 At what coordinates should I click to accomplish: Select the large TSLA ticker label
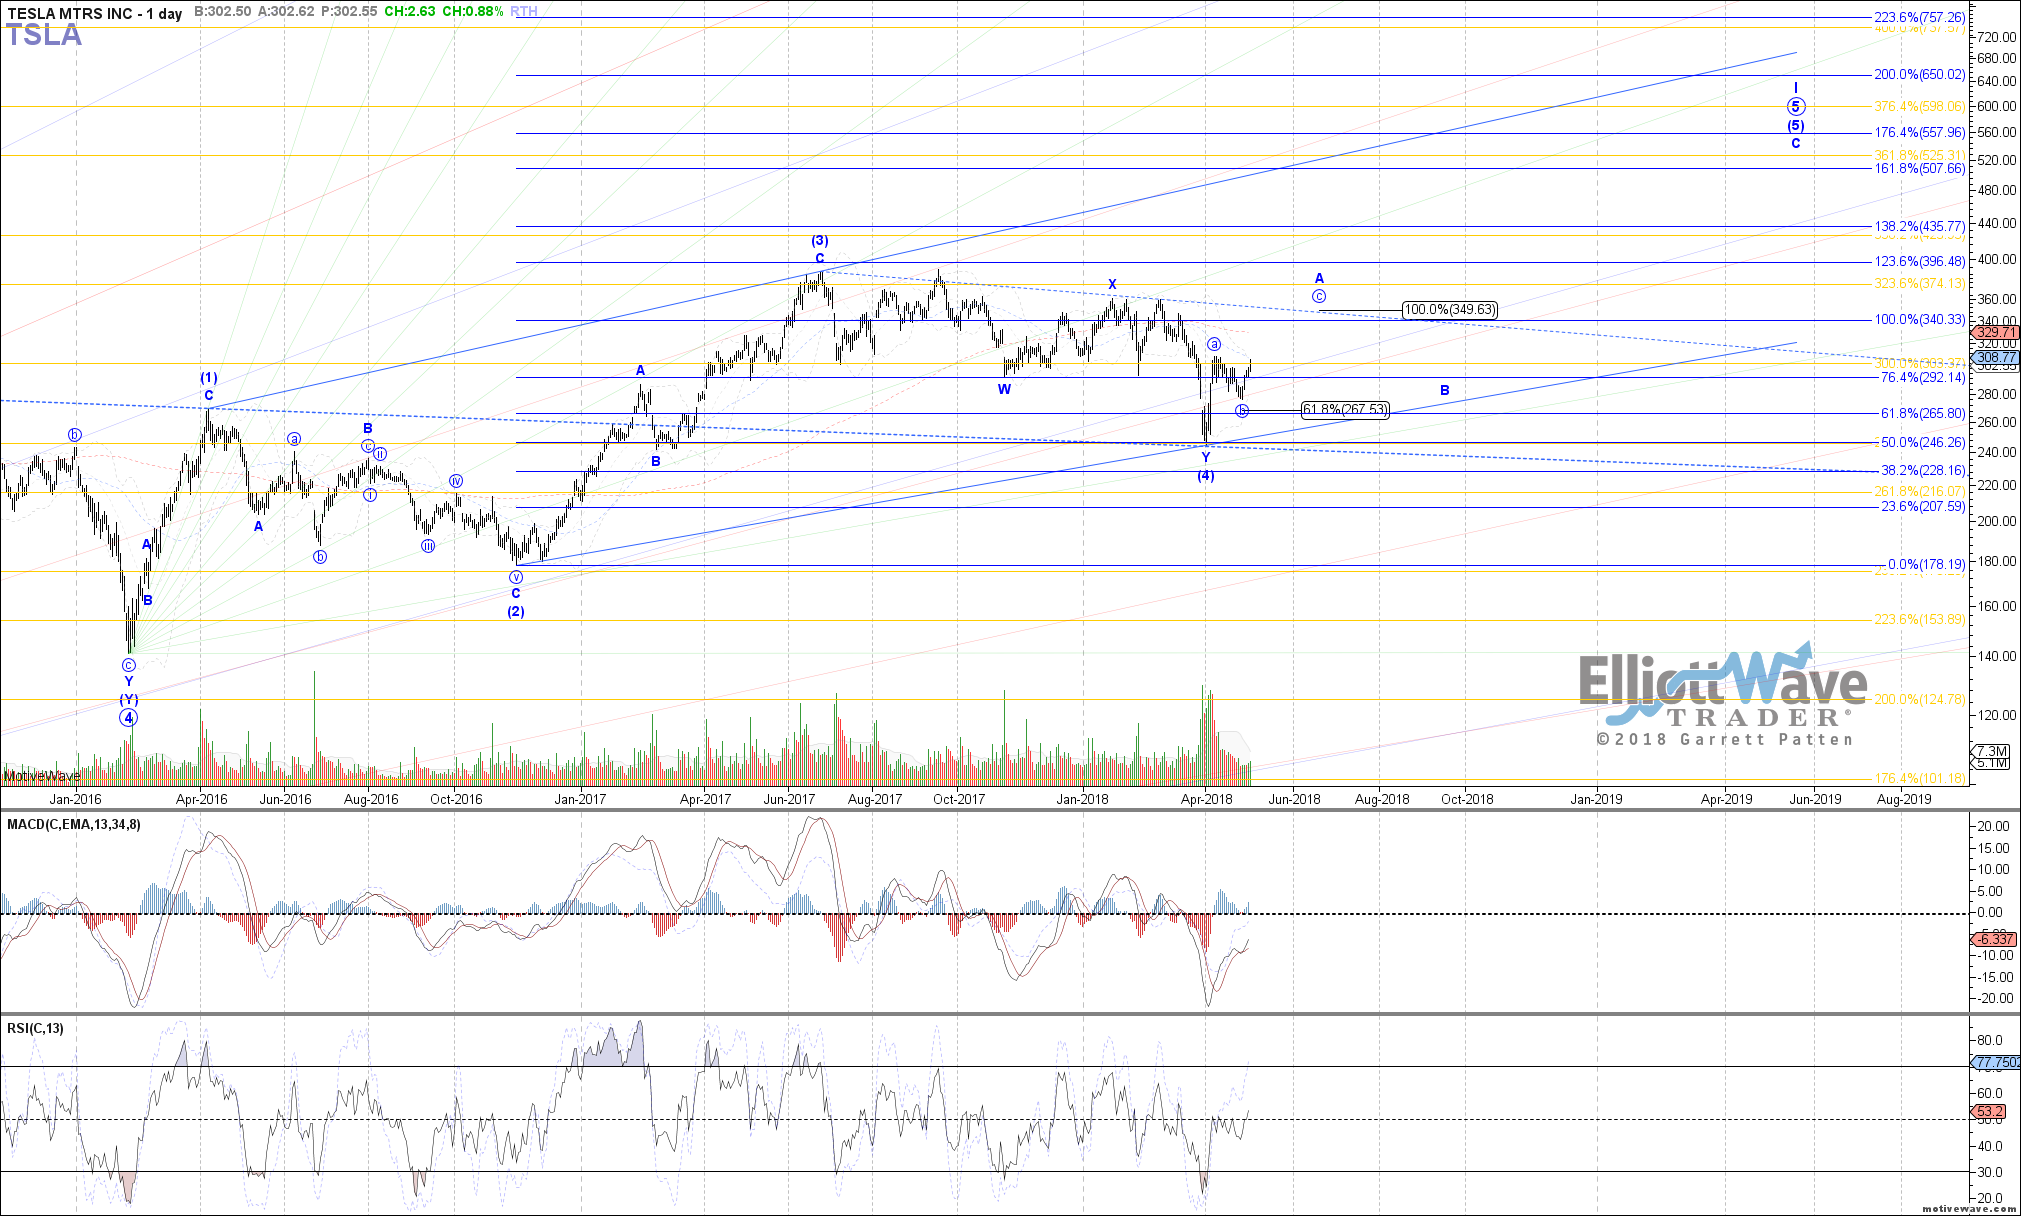tap(44, 36)
